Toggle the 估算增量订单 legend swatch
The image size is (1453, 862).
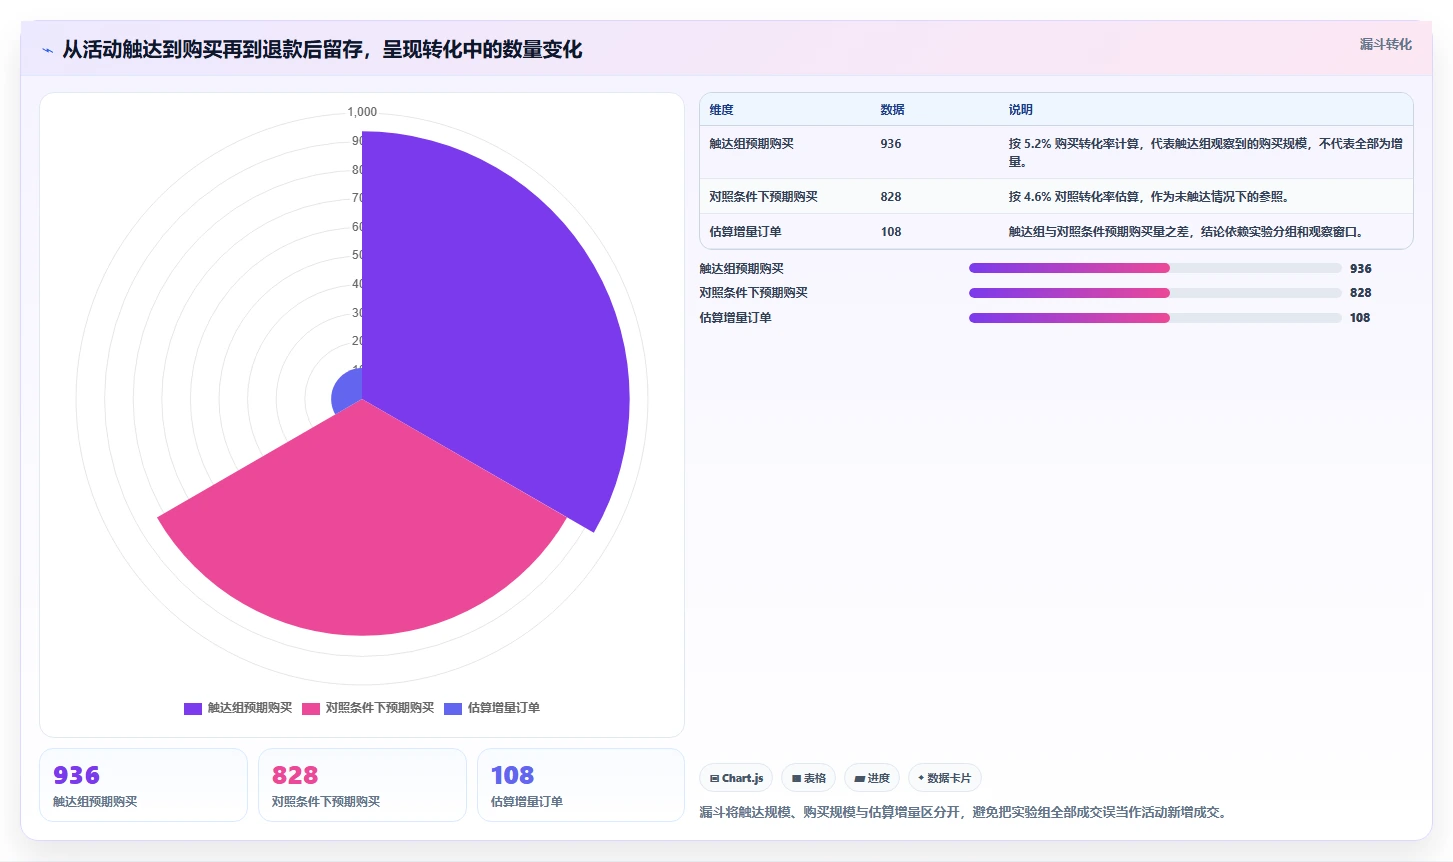pyautogui.click(x=453, y=708)
